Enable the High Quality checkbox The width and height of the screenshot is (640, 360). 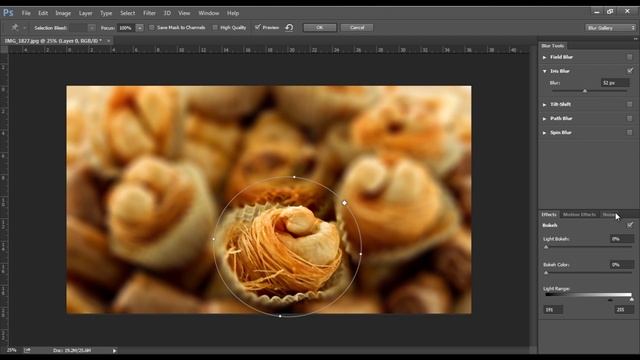pyautogui.click(x=215, y=28)
